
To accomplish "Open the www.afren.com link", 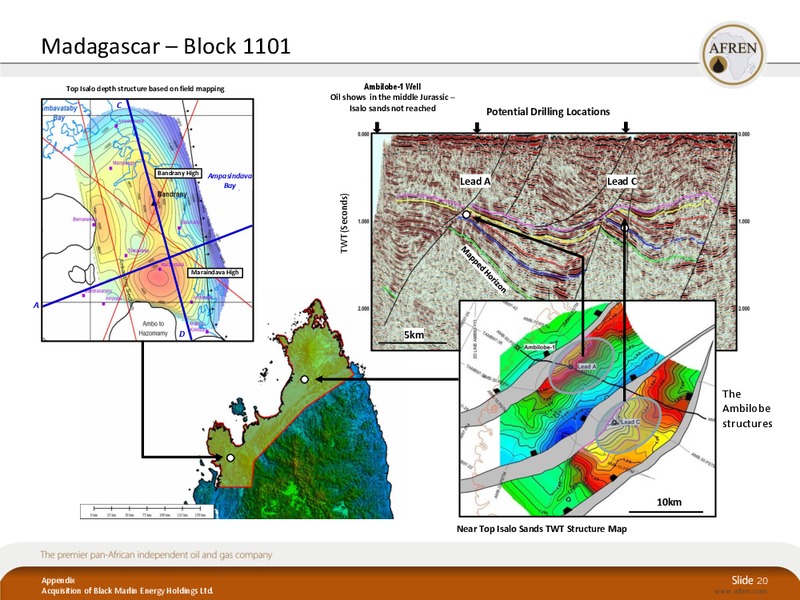I will coord(741,591).
